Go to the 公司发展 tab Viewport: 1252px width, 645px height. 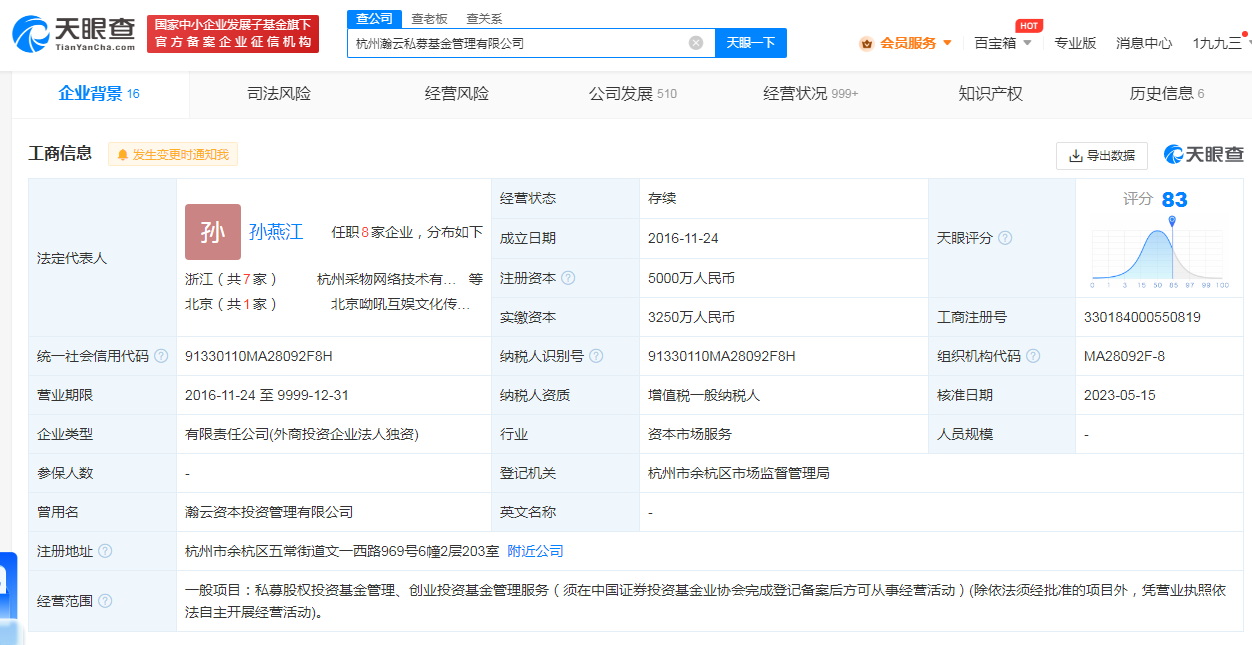(x=633, y=94)
